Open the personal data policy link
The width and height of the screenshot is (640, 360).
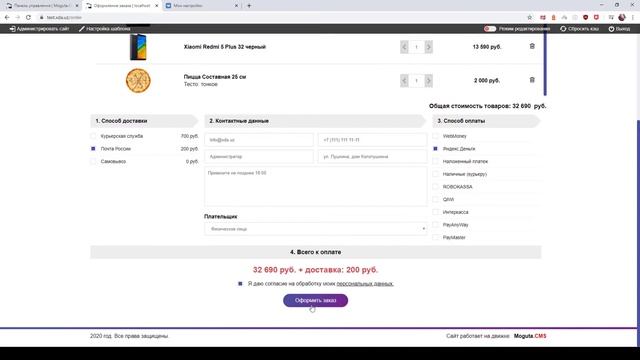(x=365, y=283)
